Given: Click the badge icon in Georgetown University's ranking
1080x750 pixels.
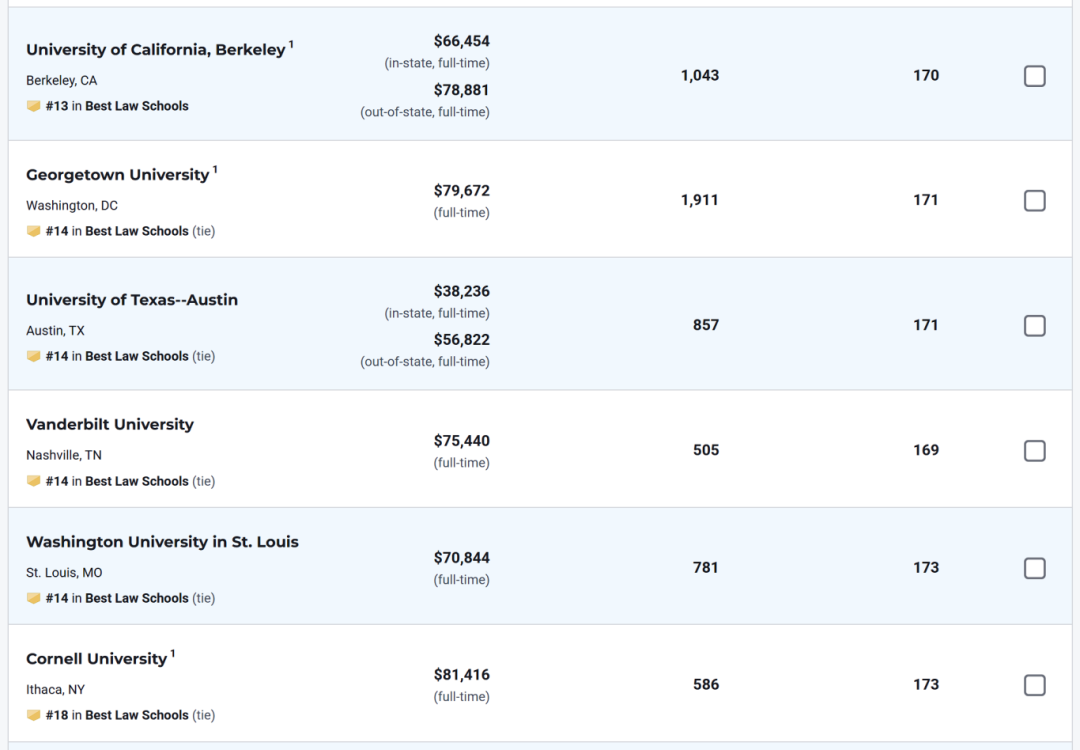Looking at the screenshot, I should pyautogui.click(x=34, y=231).
